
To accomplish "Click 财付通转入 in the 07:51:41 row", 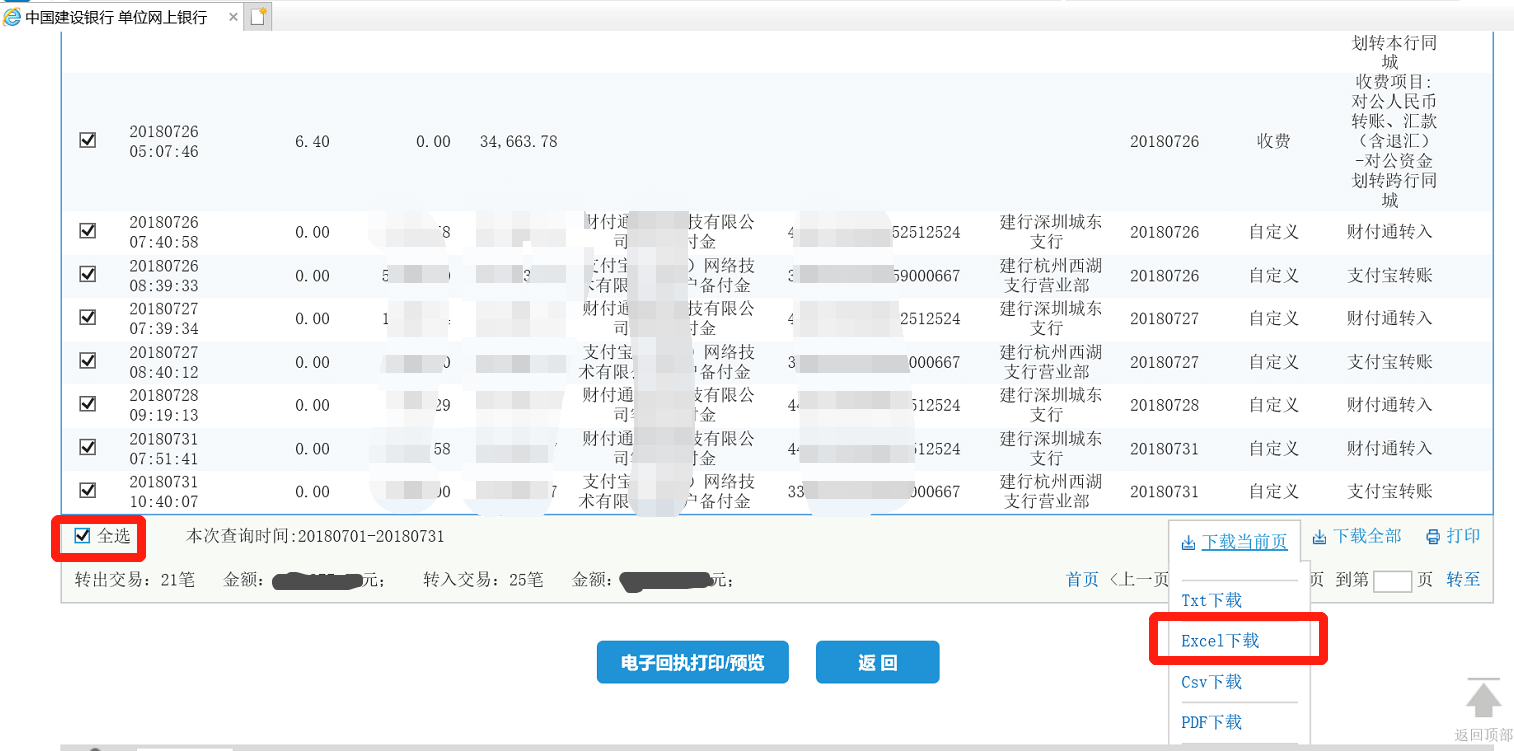I will point(1390,448).
